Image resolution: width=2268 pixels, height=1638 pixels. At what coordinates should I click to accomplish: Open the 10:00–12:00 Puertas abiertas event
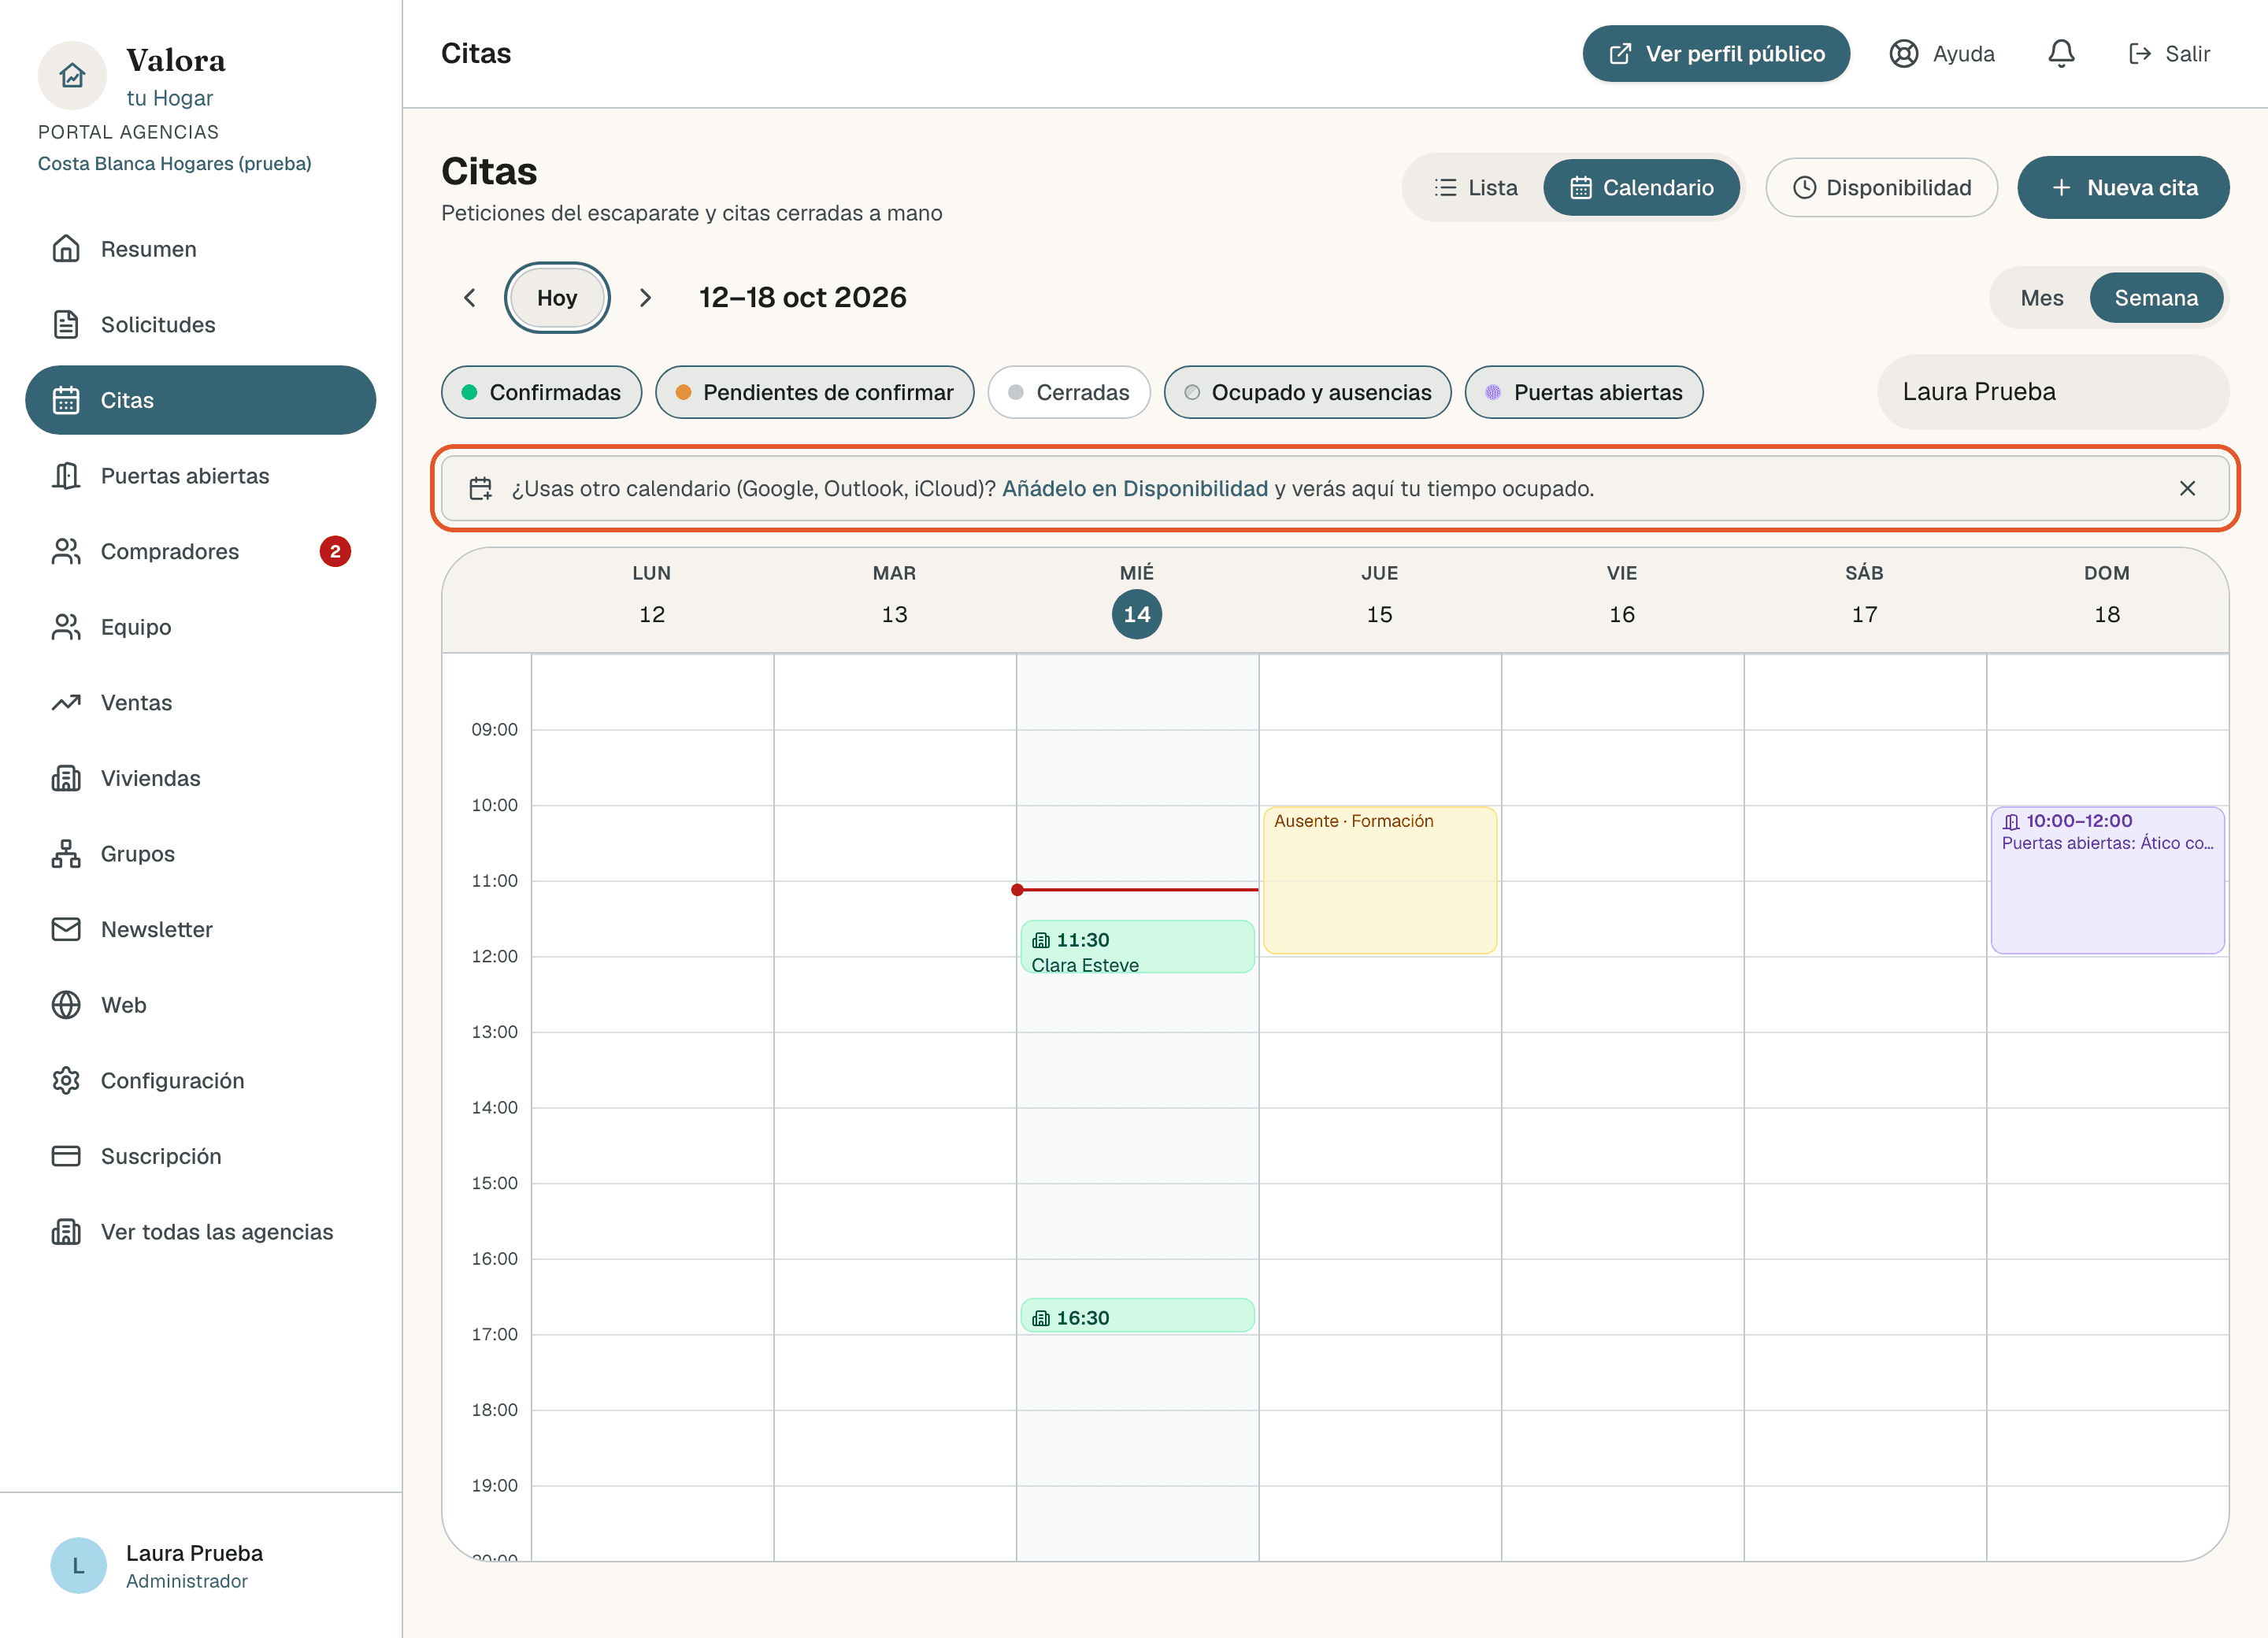(x=2107, y=881)
